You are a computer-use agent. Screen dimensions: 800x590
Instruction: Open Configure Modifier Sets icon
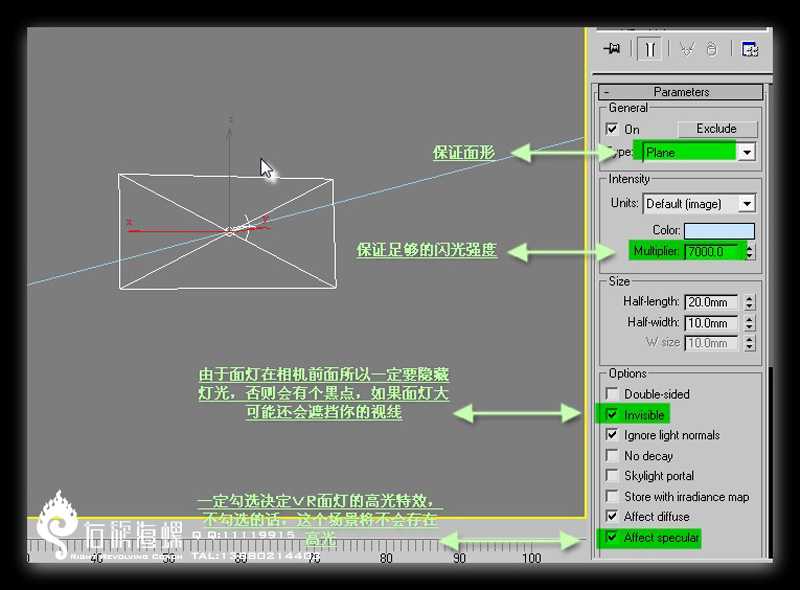click(749, 49)
